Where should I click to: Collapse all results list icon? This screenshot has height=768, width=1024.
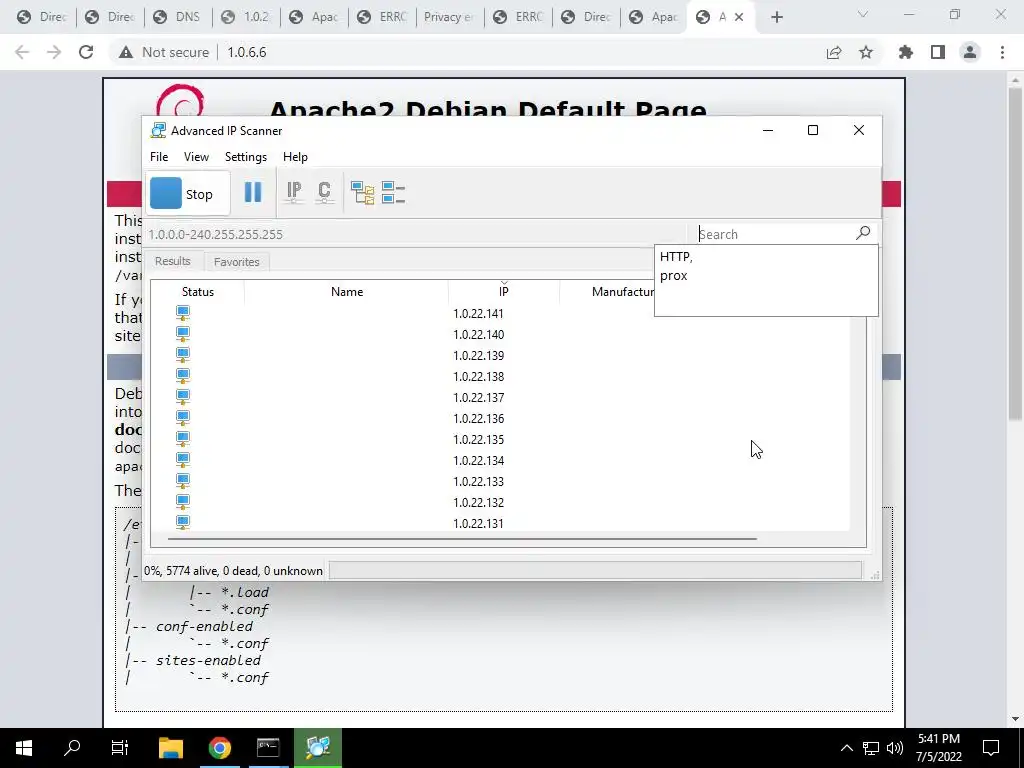click(x=393, y=193)
